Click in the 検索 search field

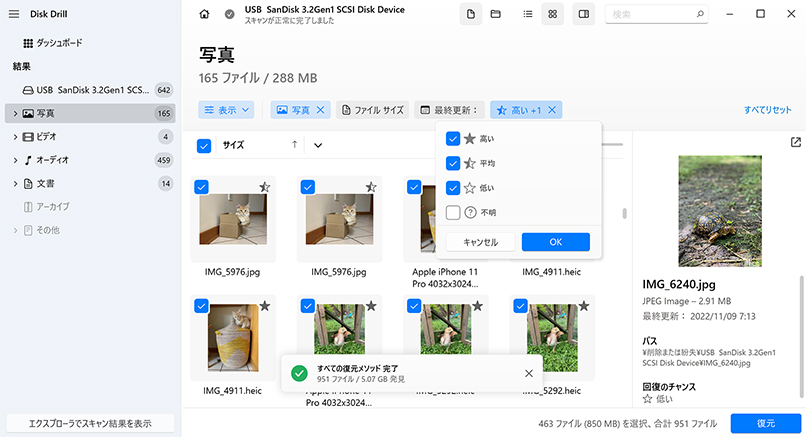650,15
